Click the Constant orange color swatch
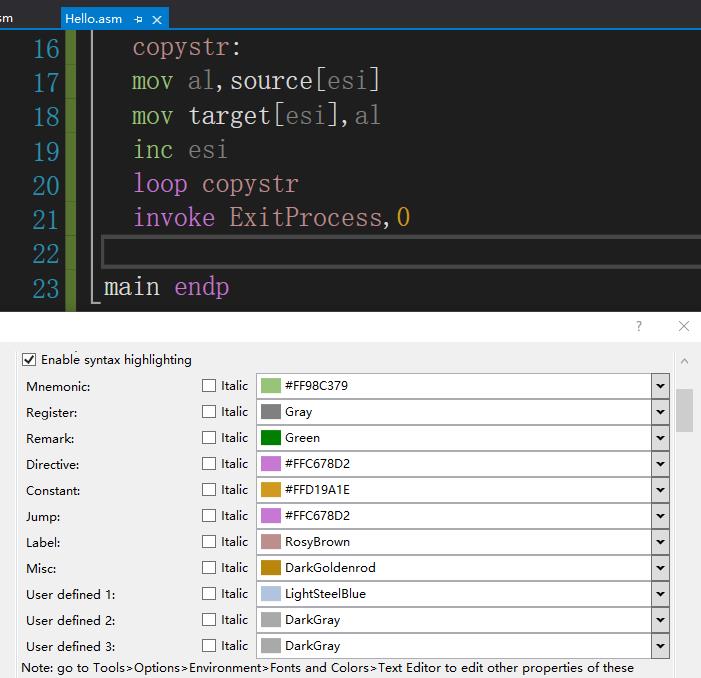 click(x=270, y=489)
